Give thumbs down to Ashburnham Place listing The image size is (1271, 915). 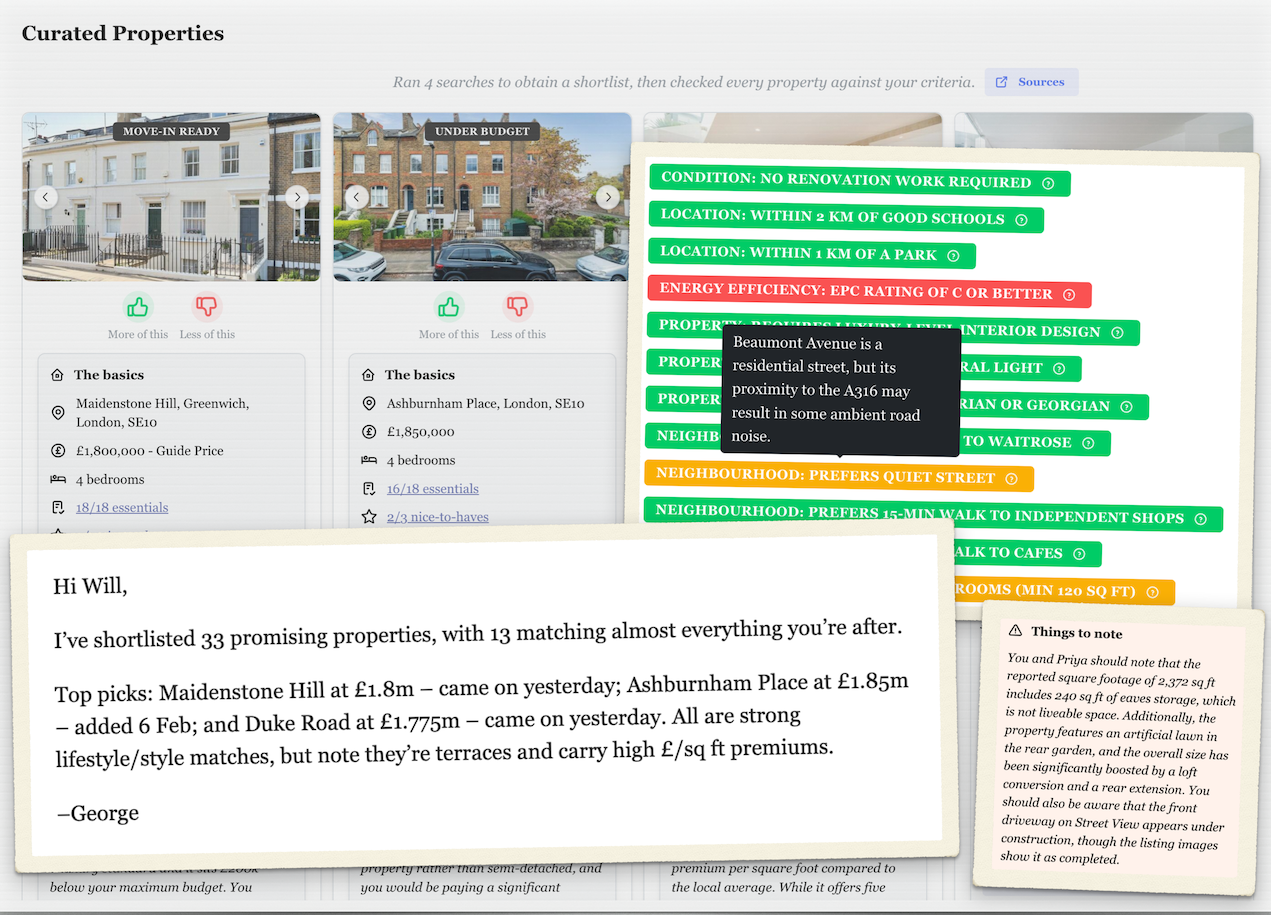coord(518,307)
